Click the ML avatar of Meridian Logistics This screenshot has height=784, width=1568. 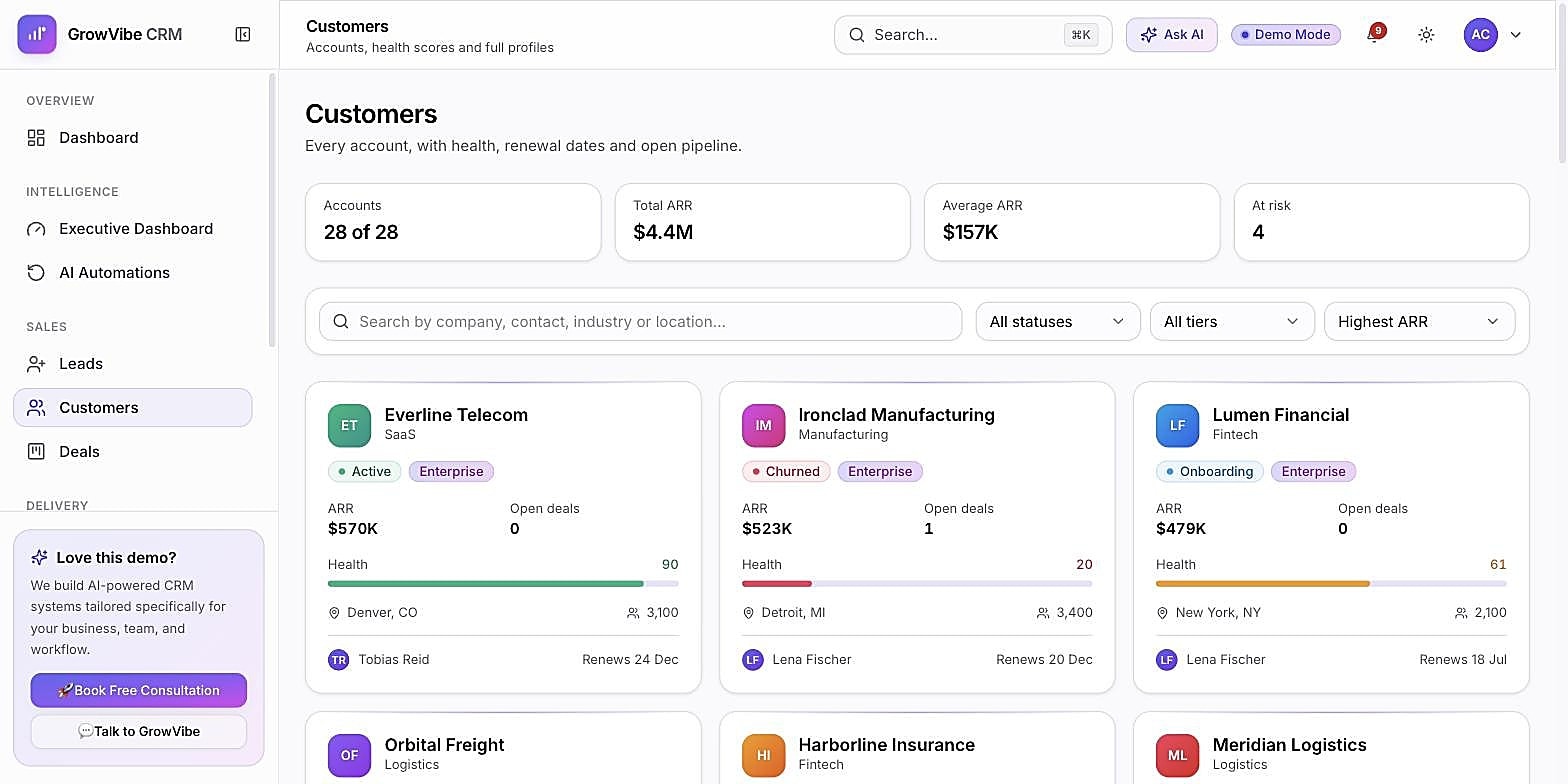pyautogui.click(x=1177, y=755)
